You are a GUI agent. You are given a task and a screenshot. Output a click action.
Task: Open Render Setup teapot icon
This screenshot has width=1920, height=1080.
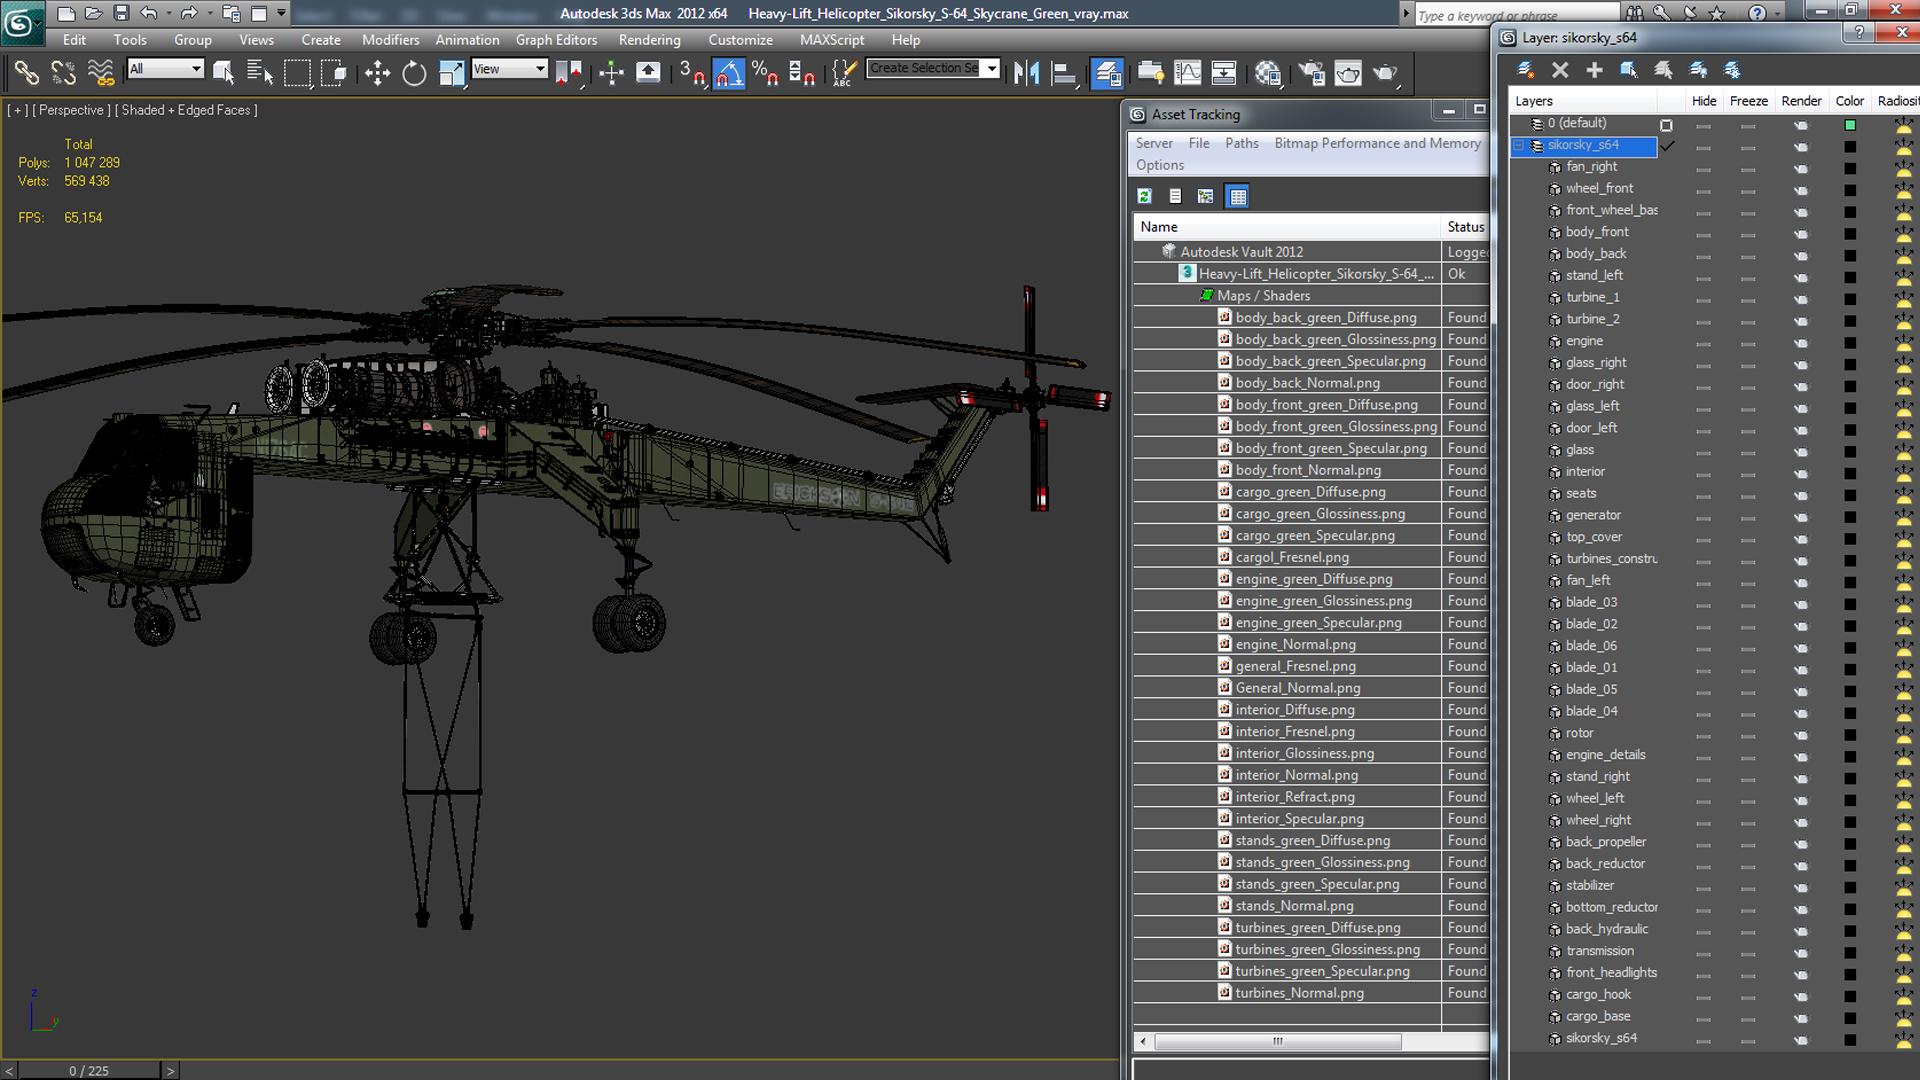pos(1312,72)
